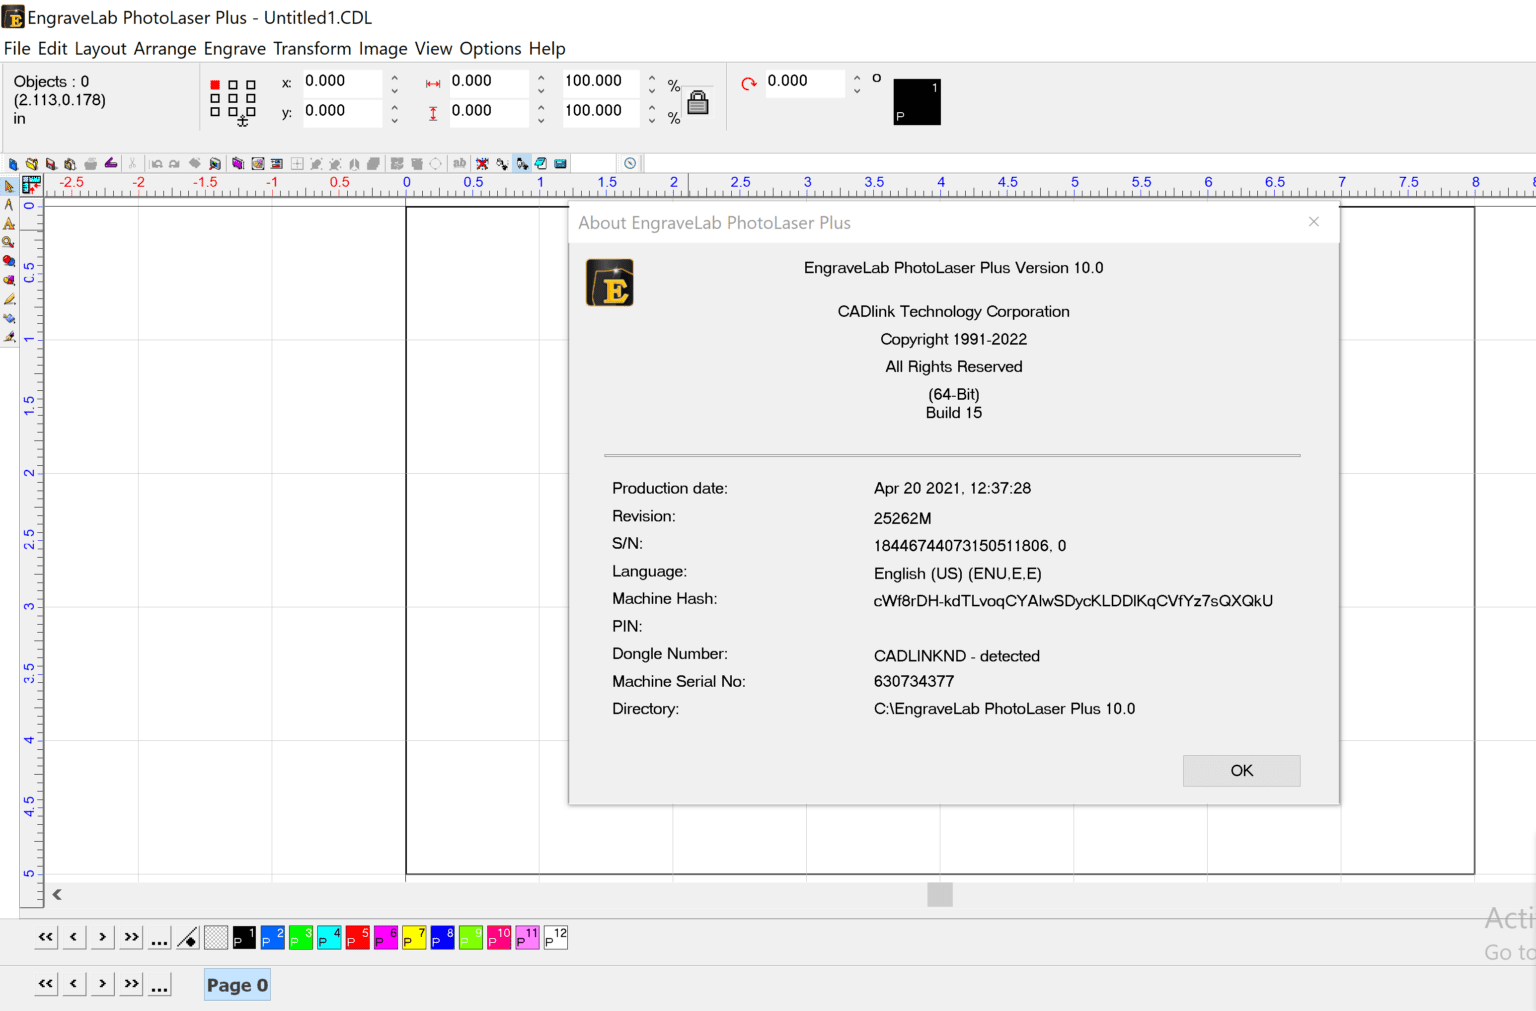The width and height of the screenshot is (1536, 1011).
Task: Select the red and blue shapes tool
Action: pos(9,261)
